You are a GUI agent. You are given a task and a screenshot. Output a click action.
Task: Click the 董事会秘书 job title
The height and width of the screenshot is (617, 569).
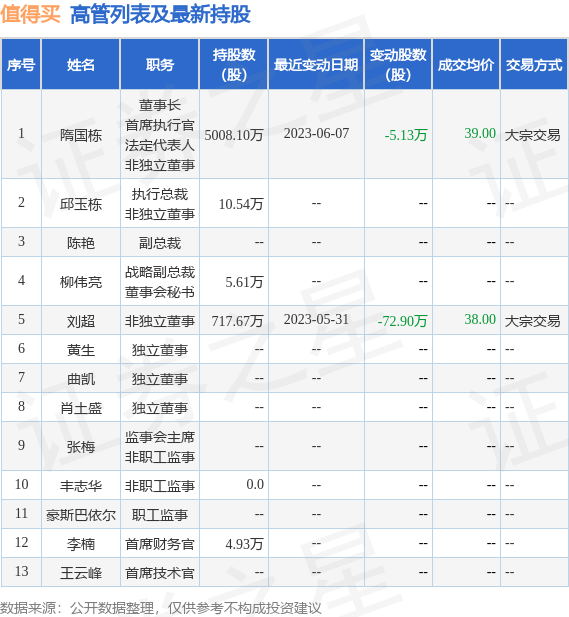pyautogui.click(x=159, y=292)
